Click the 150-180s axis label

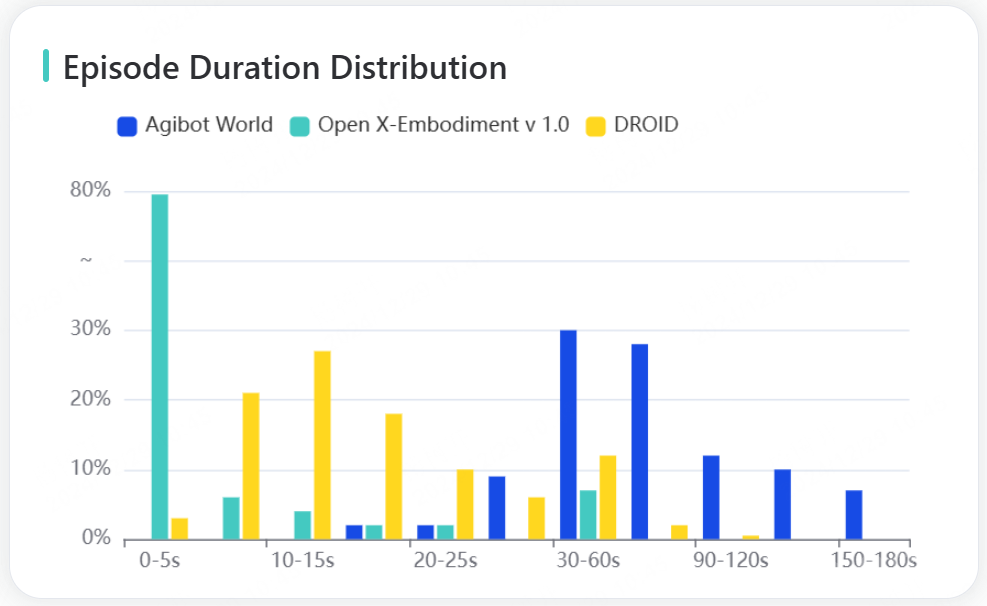click(874, 560)
